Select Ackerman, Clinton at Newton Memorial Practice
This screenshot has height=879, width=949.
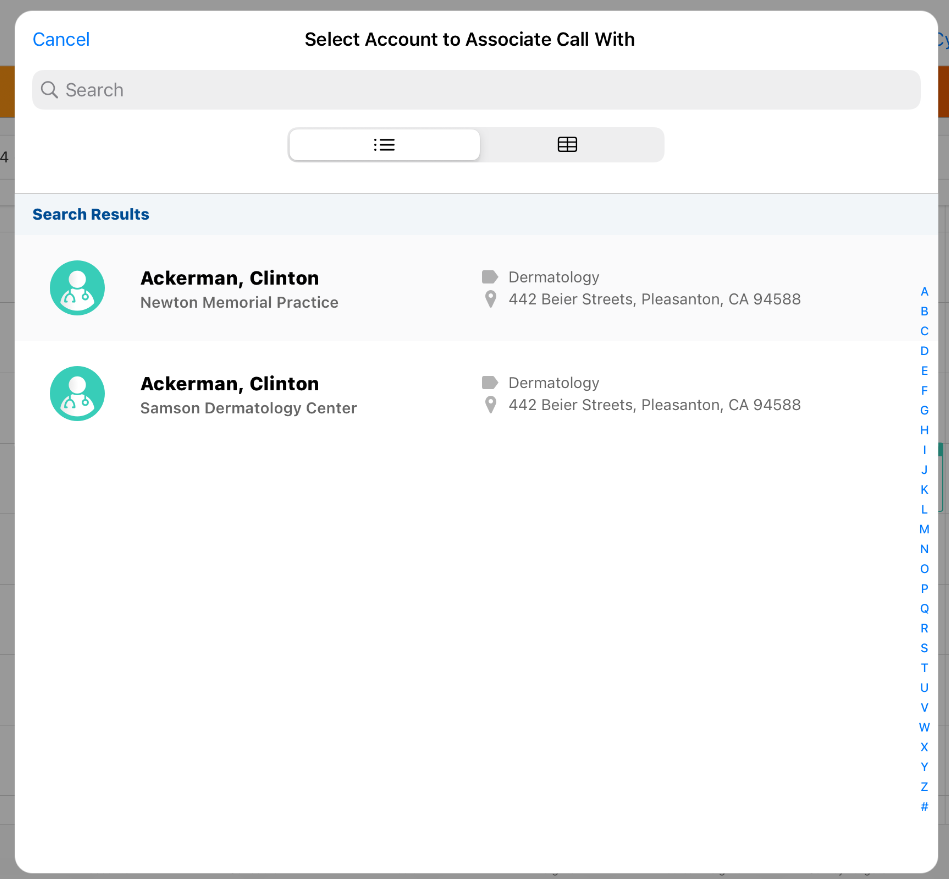click(x=229, y=279)
